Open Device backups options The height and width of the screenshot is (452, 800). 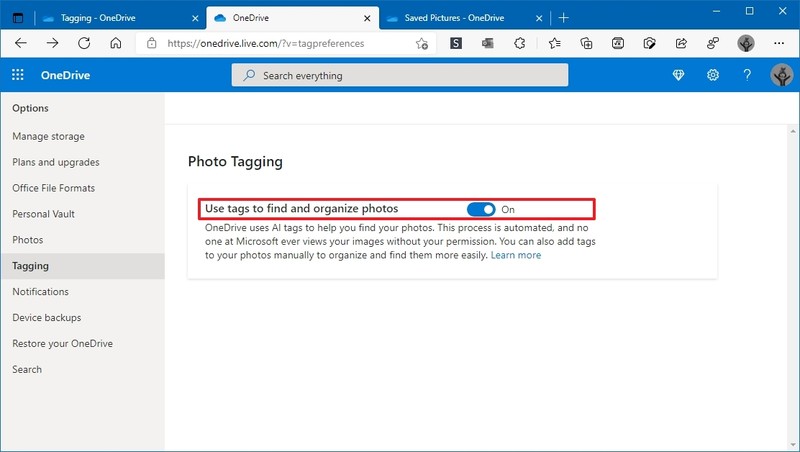46,317
